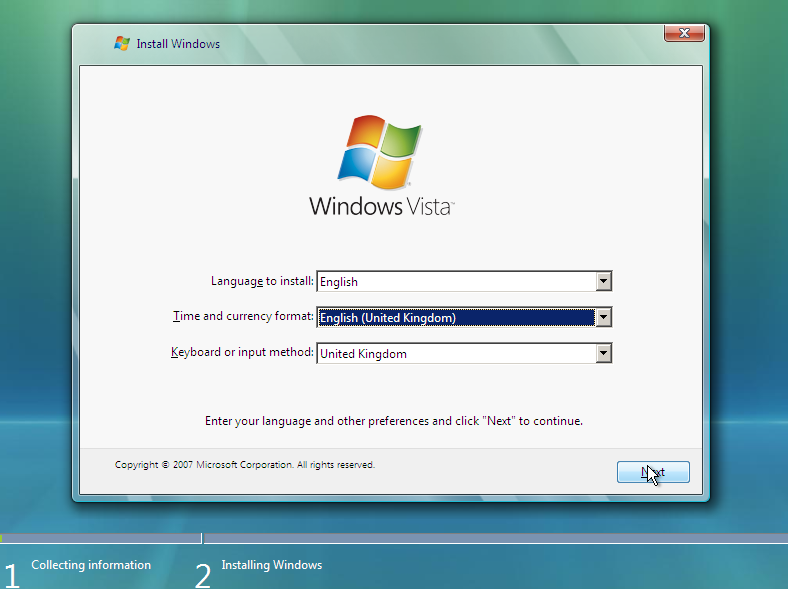Open the Language to install dropdown arrow
The image size is (788, 589).
(604, 281)
